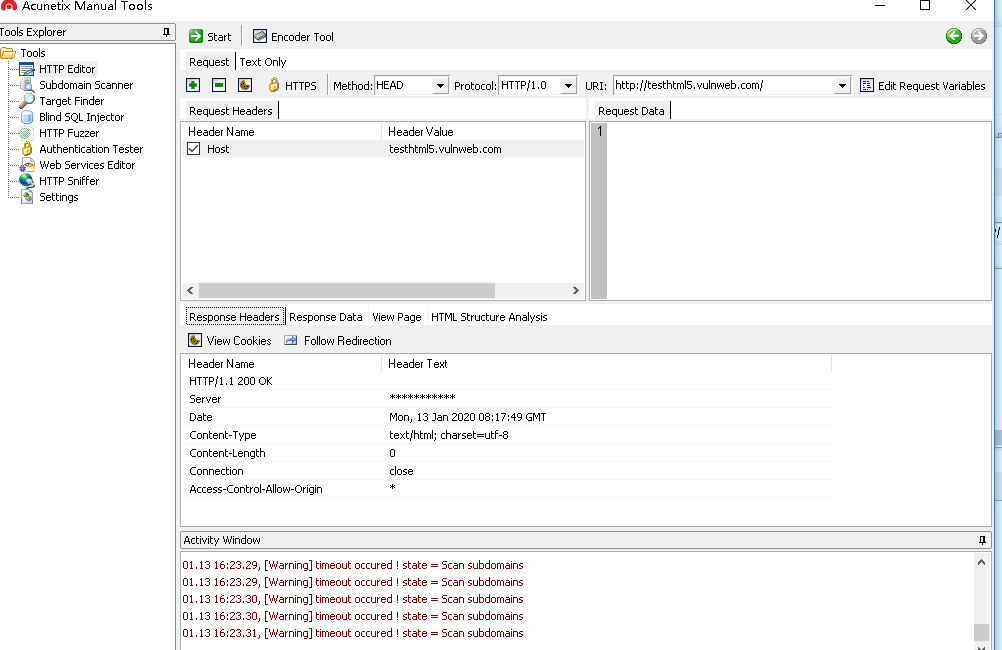Viewport: 1002px width, 650px height.
Task: Open Blind SQL Injector tool
Action: coord(81,117)
